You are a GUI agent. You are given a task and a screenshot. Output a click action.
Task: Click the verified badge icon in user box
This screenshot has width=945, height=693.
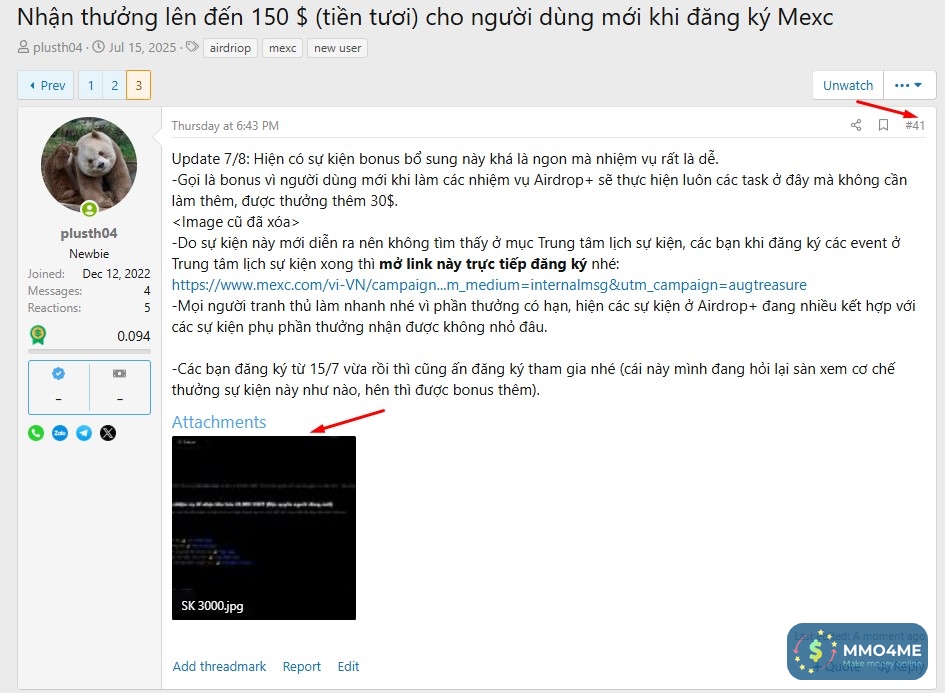click(58, 374)
